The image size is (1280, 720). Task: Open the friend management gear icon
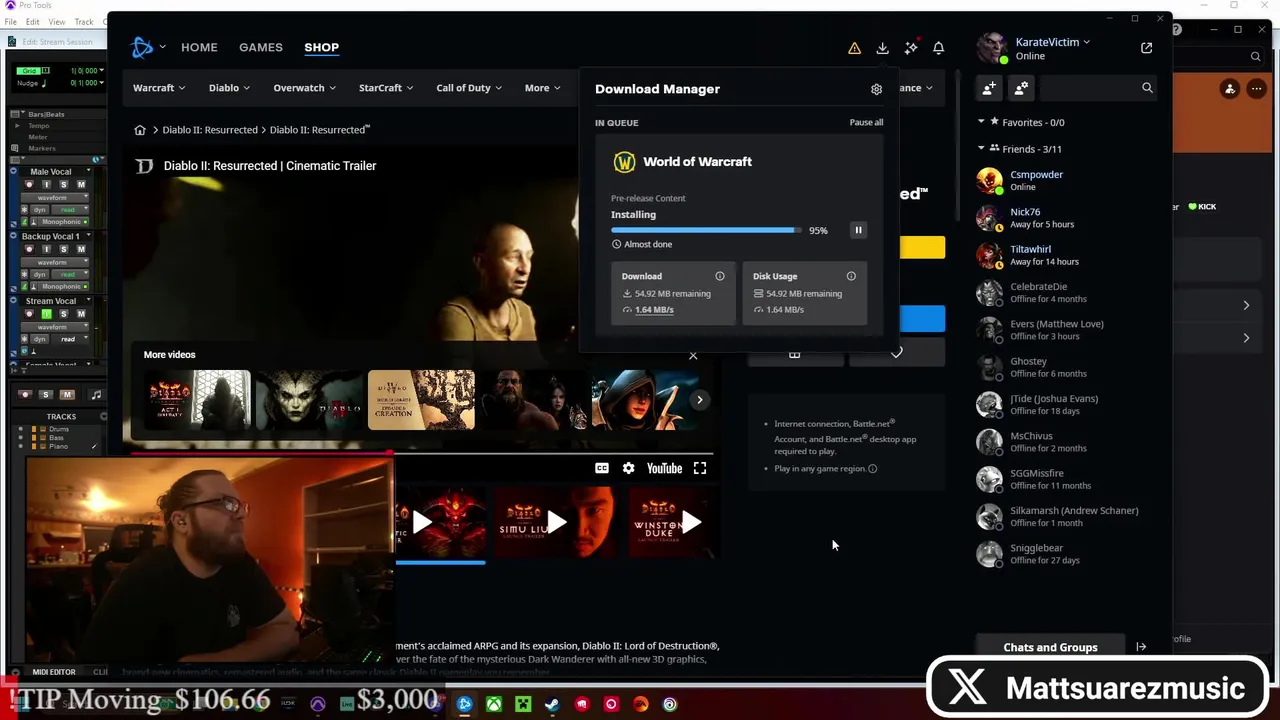[x=1021, y=88]
